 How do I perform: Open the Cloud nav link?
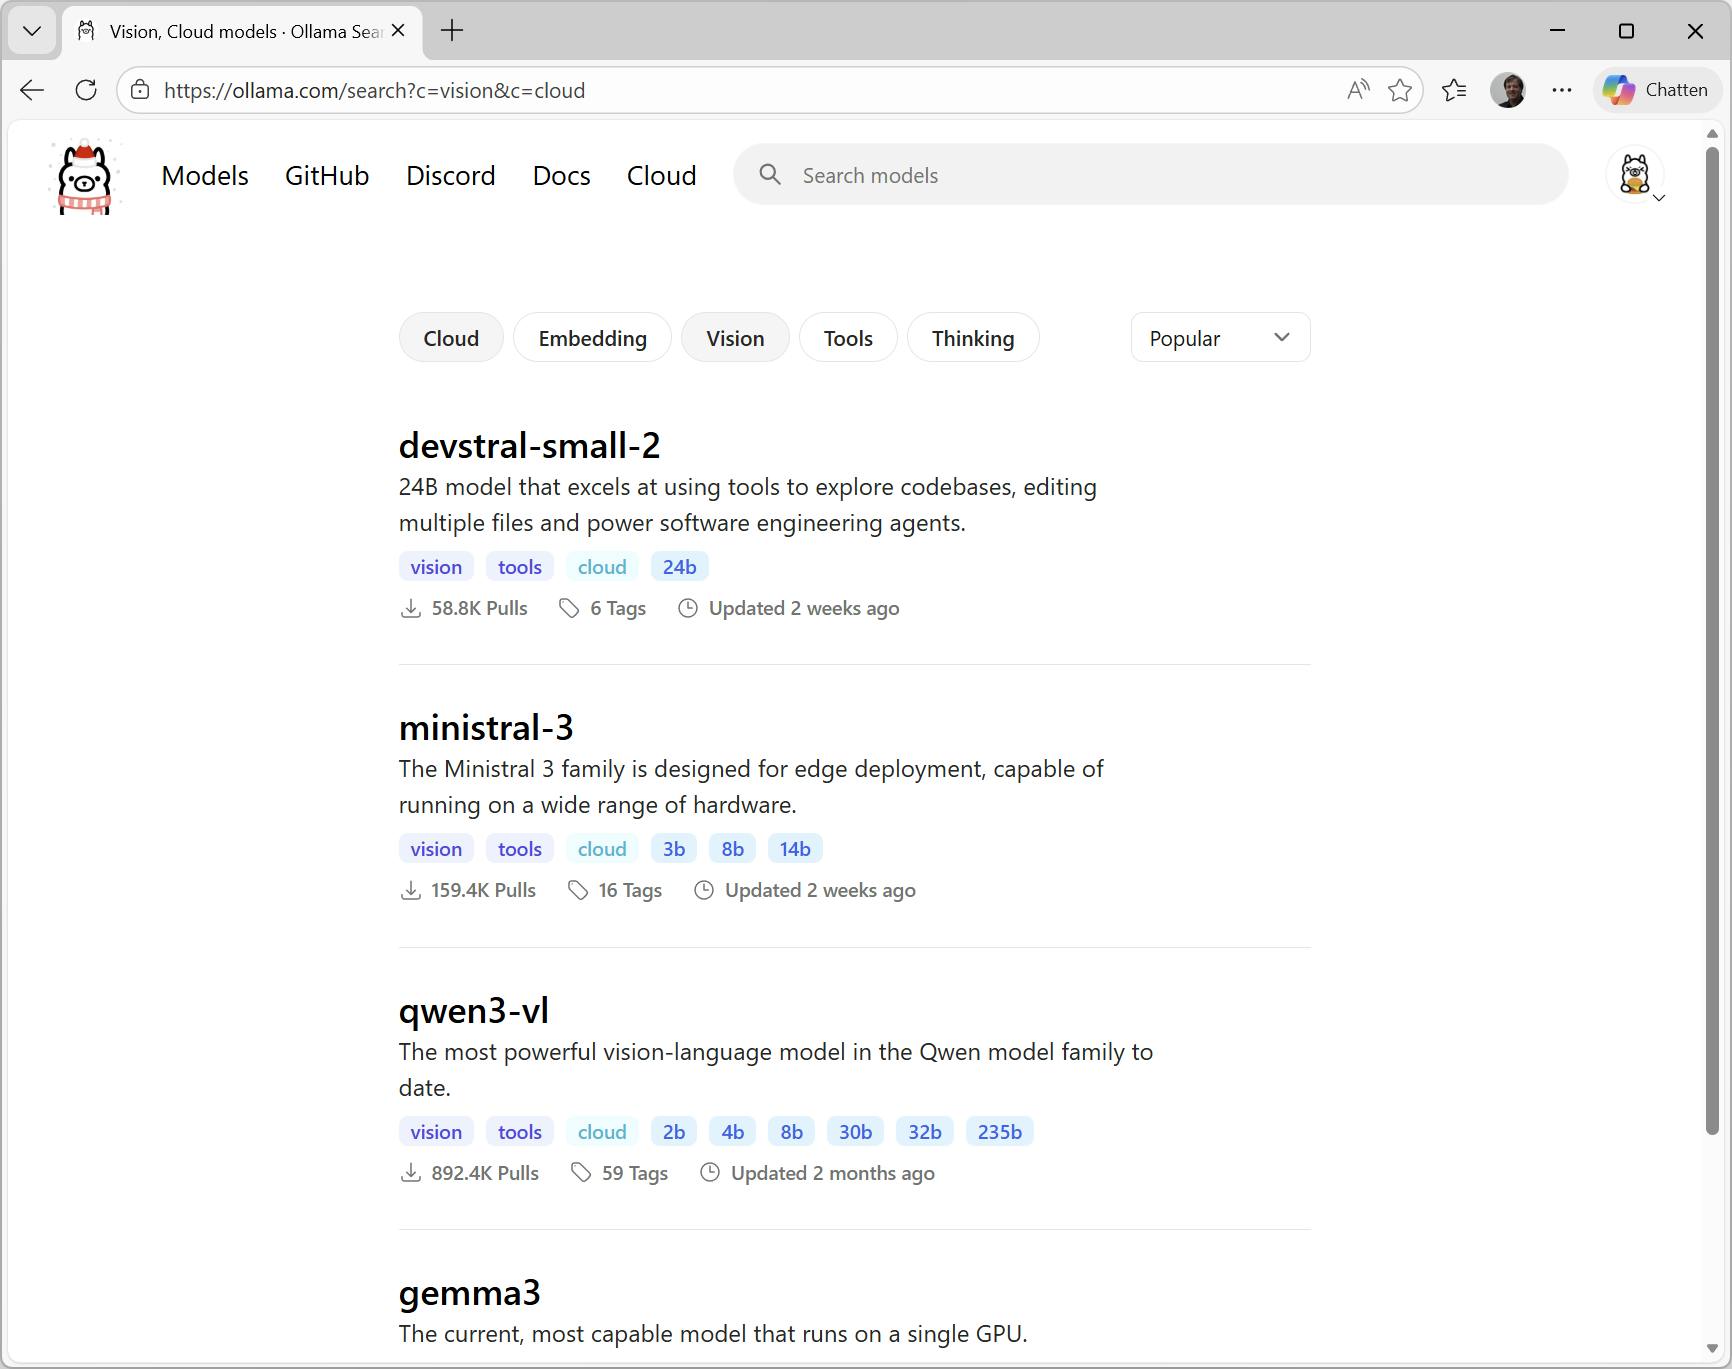tap(662, 176)
